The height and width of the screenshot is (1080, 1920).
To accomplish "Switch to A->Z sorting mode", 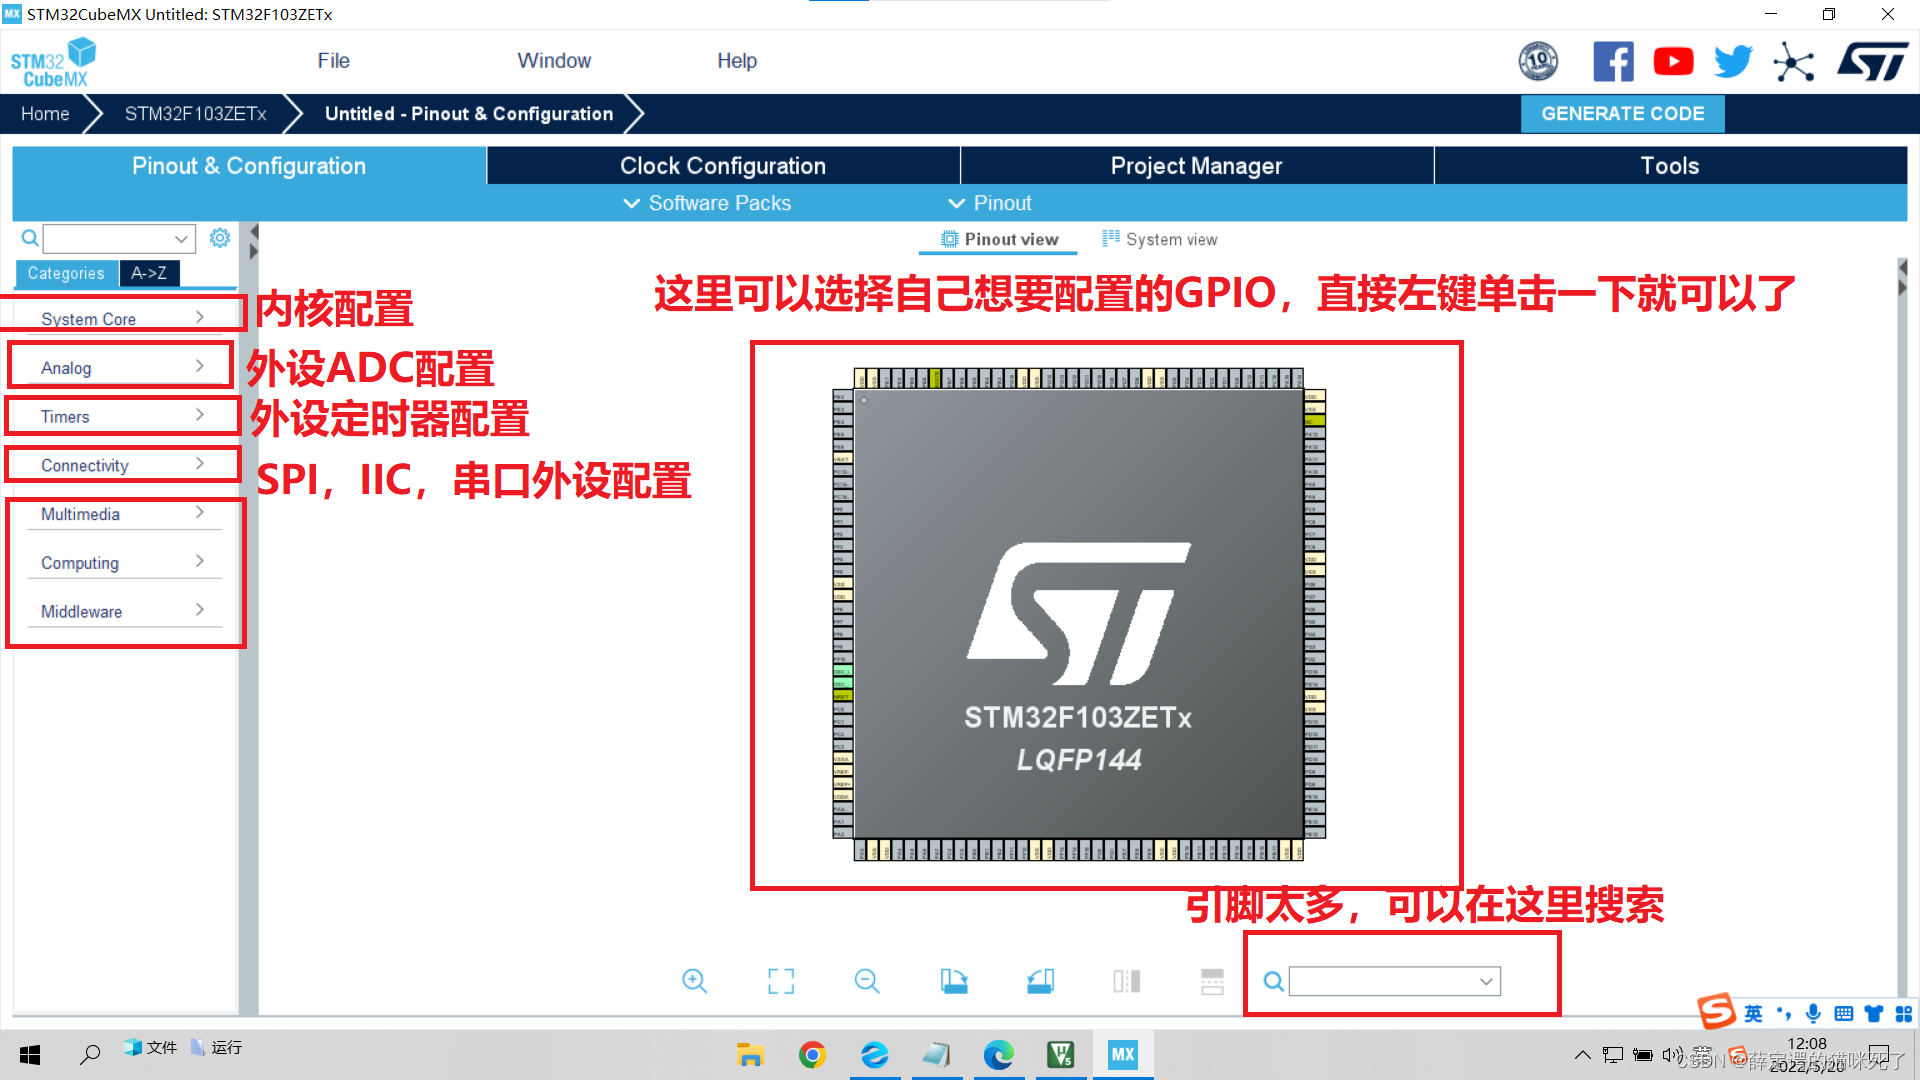I will click(x=149, y=273).
